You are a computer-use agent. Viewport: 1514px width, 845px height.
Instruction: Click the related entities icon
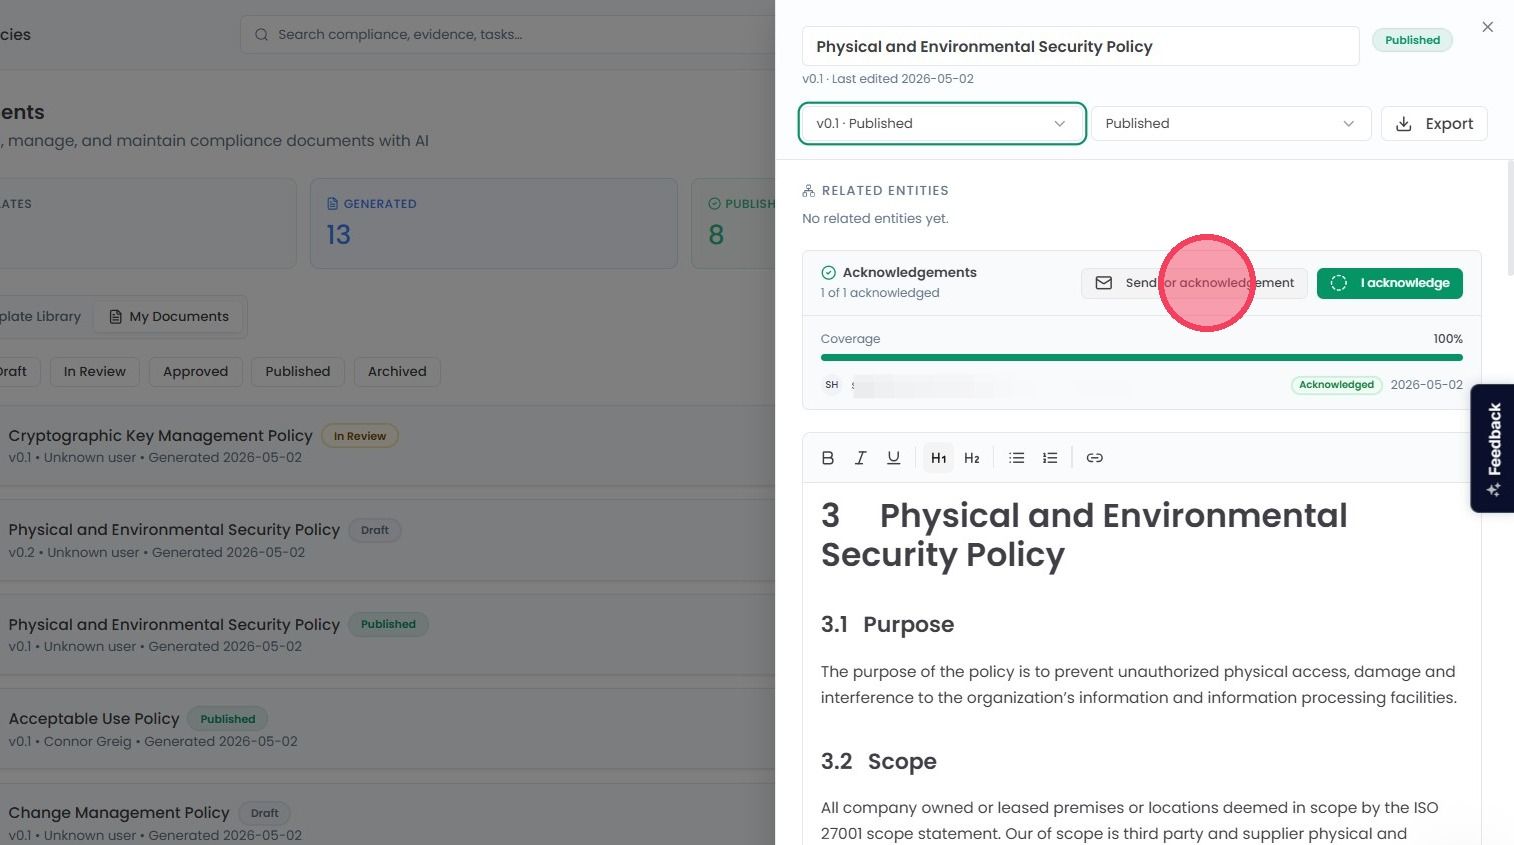click(x=809, y=191)
